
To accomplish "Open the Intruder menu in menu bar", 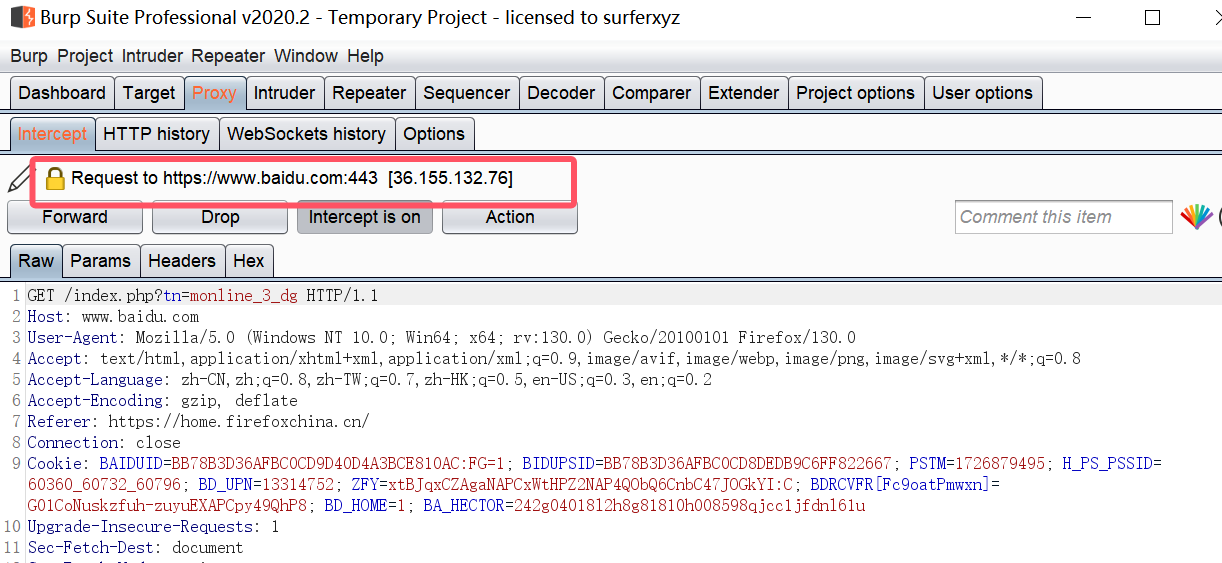I will coord(152,56).
